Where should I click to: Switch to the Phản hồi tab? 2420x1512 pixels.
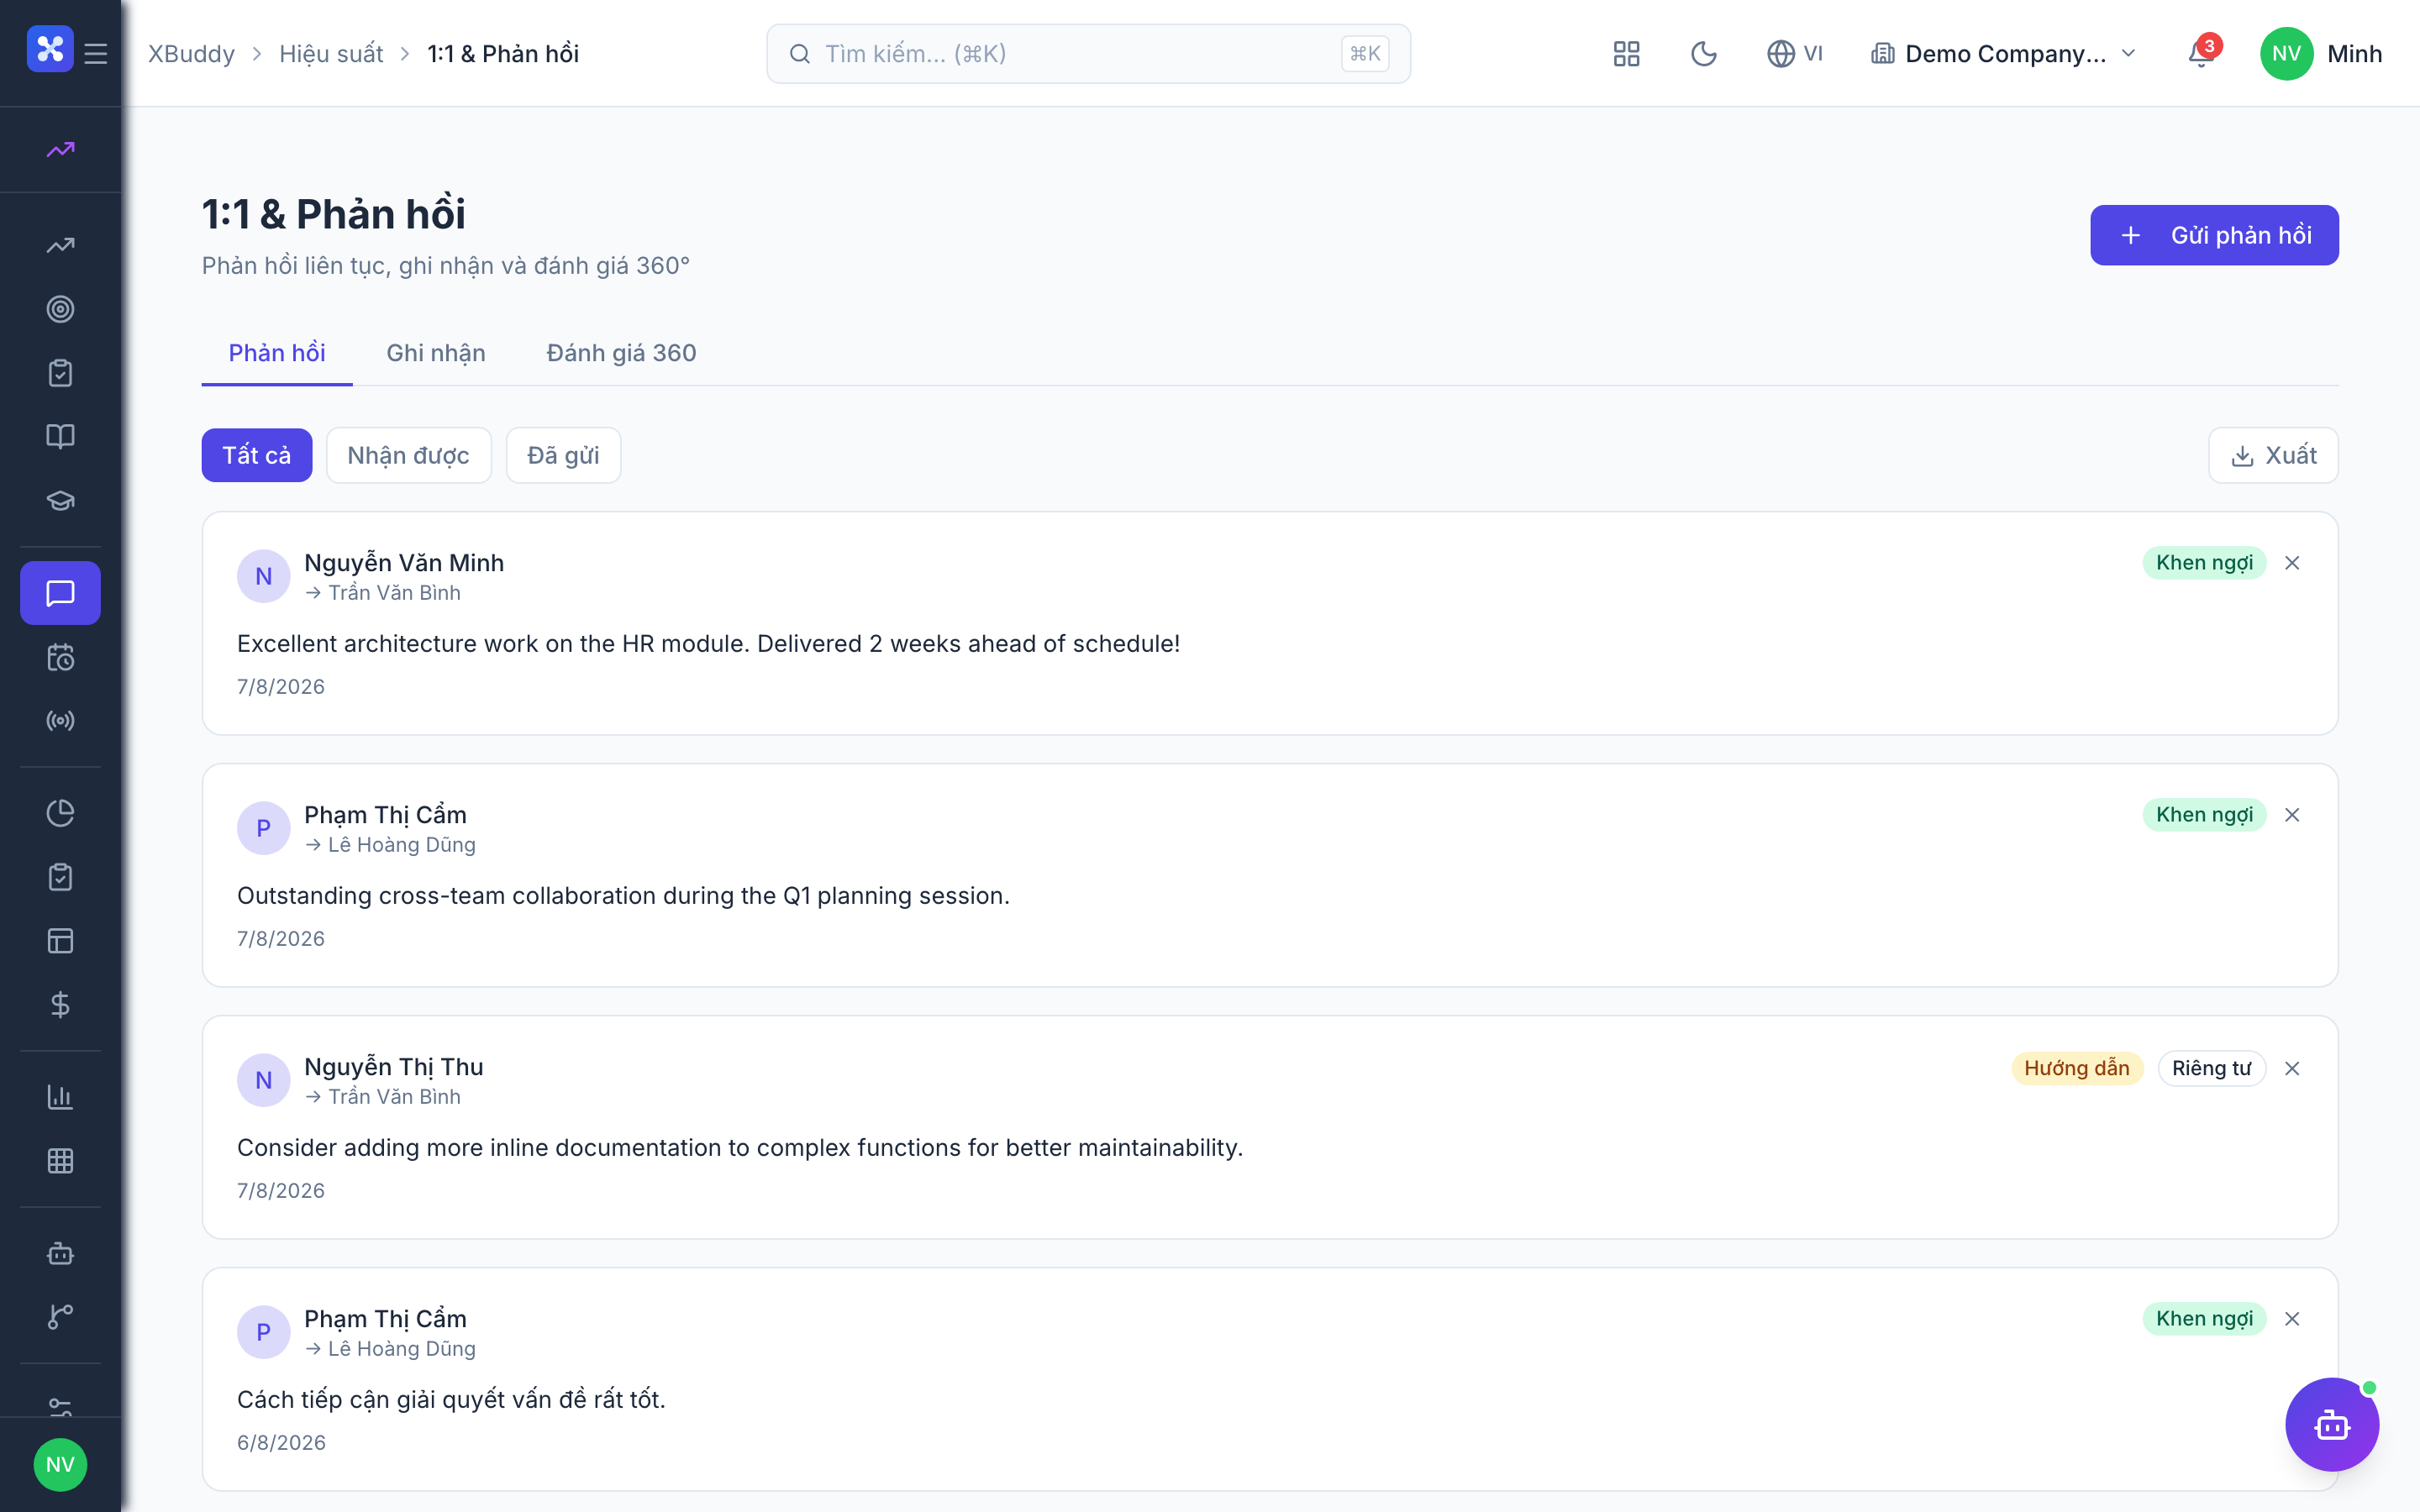point(277,353)
